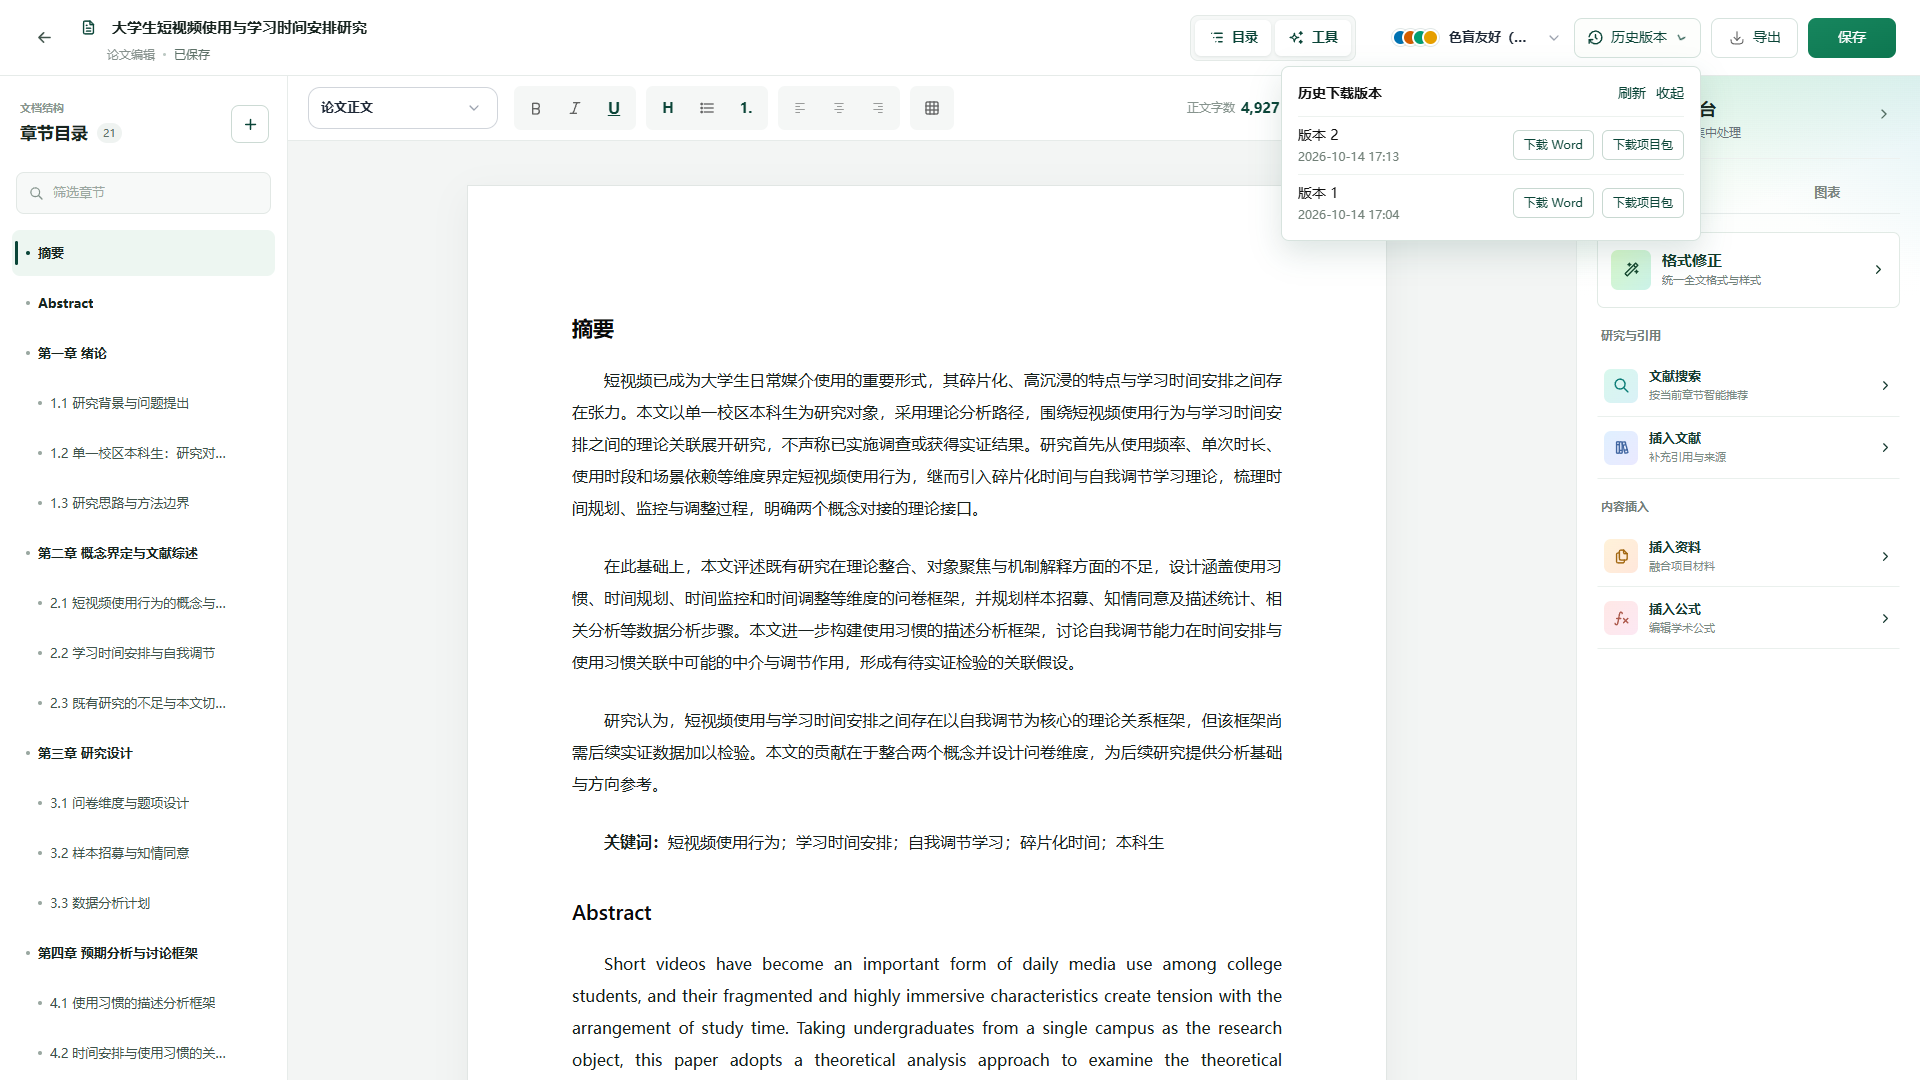Insert a bulleted list

pyautogui.click(x=707, y=108)
